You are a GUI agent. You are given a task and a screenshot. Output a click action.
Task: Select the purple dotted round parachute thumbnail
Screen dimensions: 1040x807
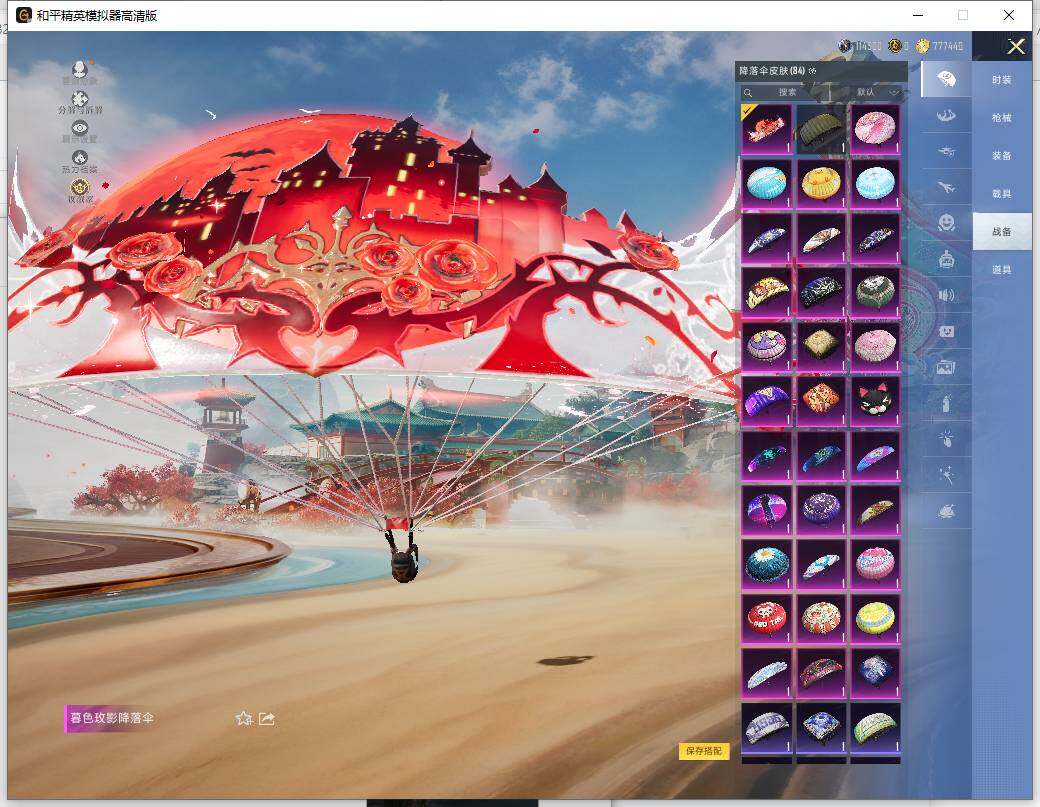coord(821,509)
